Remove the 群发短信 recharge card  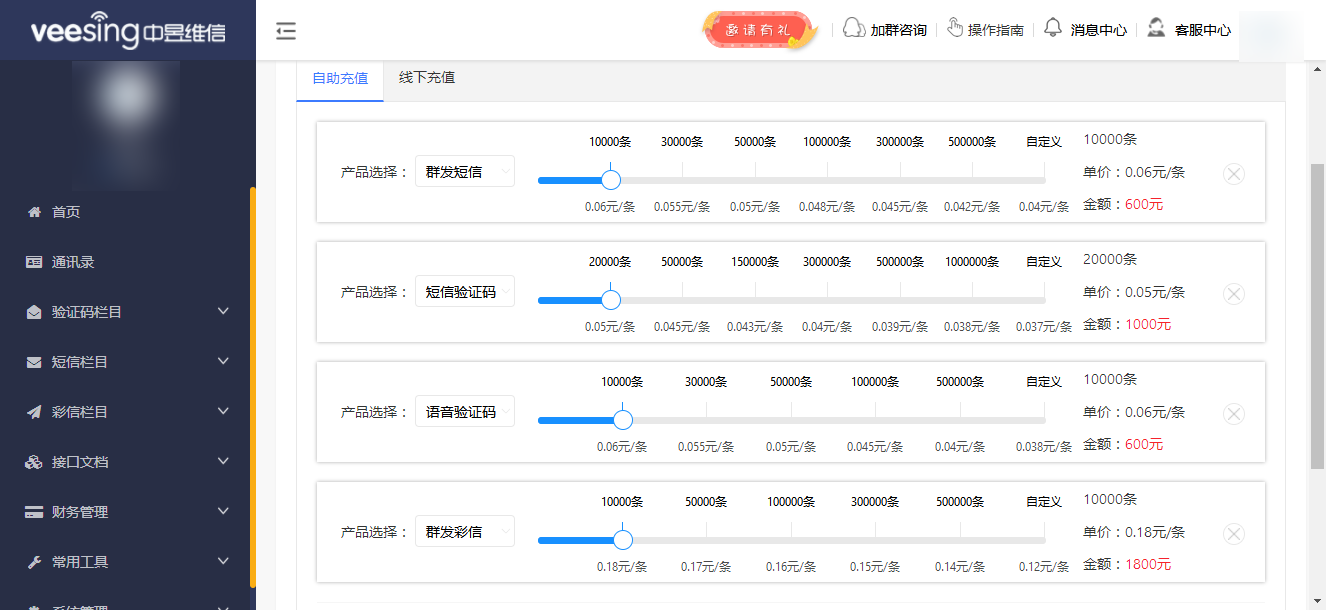1233,173
